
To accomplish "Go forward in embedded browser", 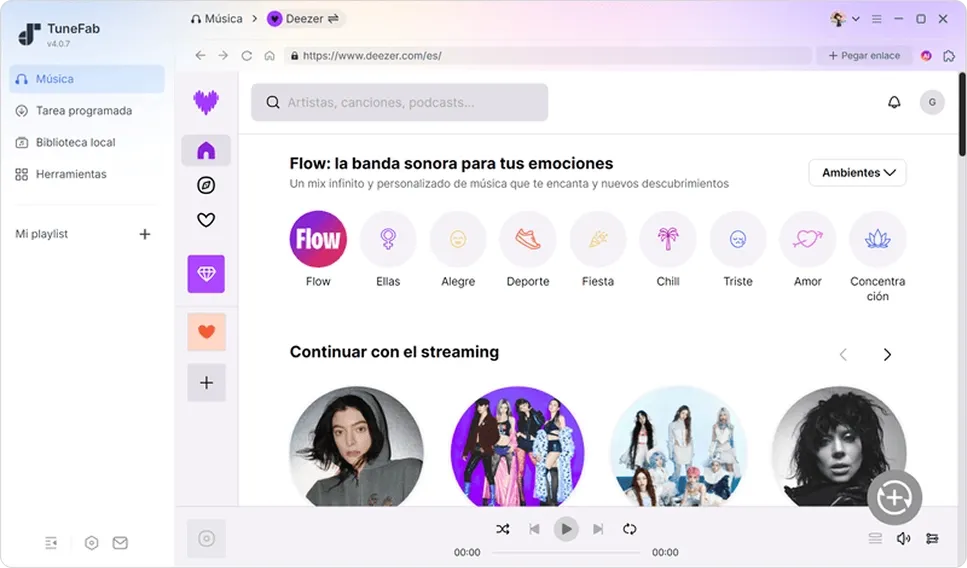I will [x=223, y=56].
